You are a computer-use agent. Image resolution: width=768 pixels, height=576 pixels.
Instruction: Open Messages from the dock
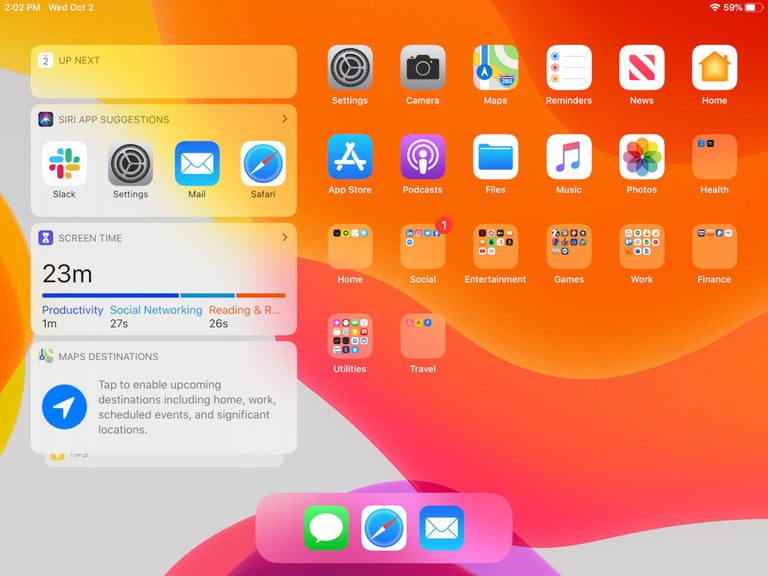[x=326, y=528]
